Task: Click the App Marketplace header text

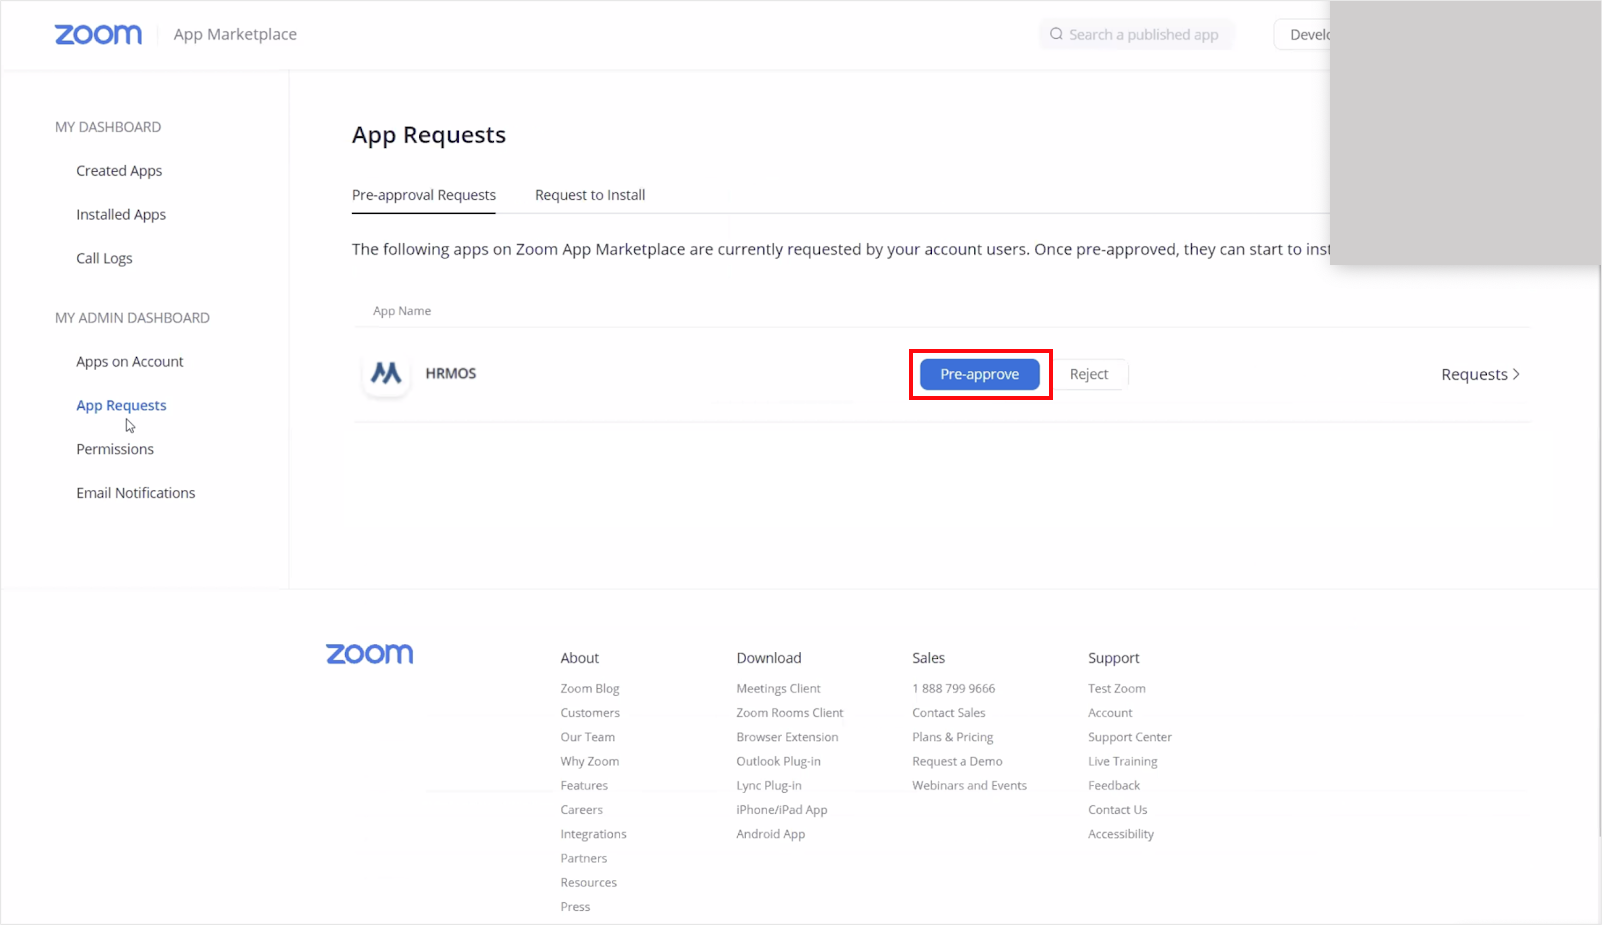Action: tap(235, 34)
